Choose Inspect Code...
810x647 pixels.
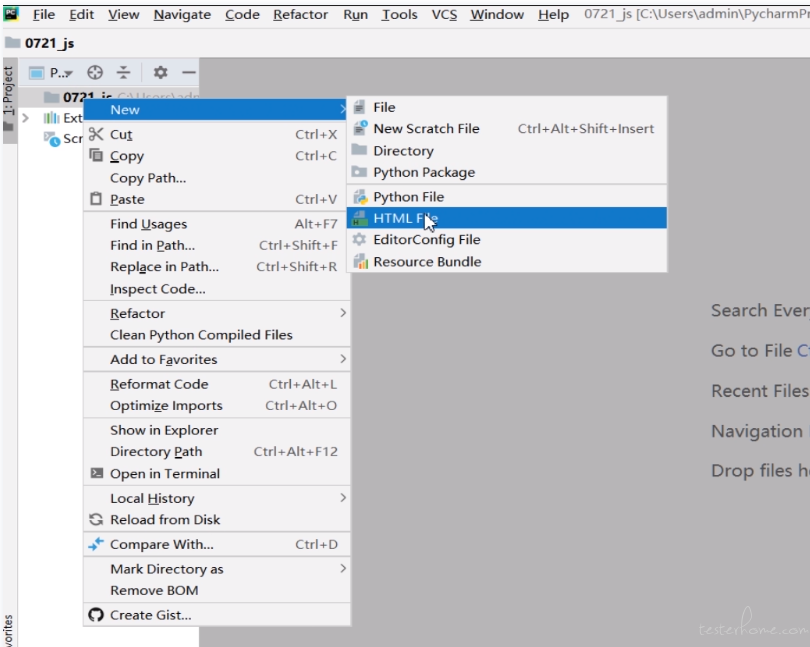216,288
